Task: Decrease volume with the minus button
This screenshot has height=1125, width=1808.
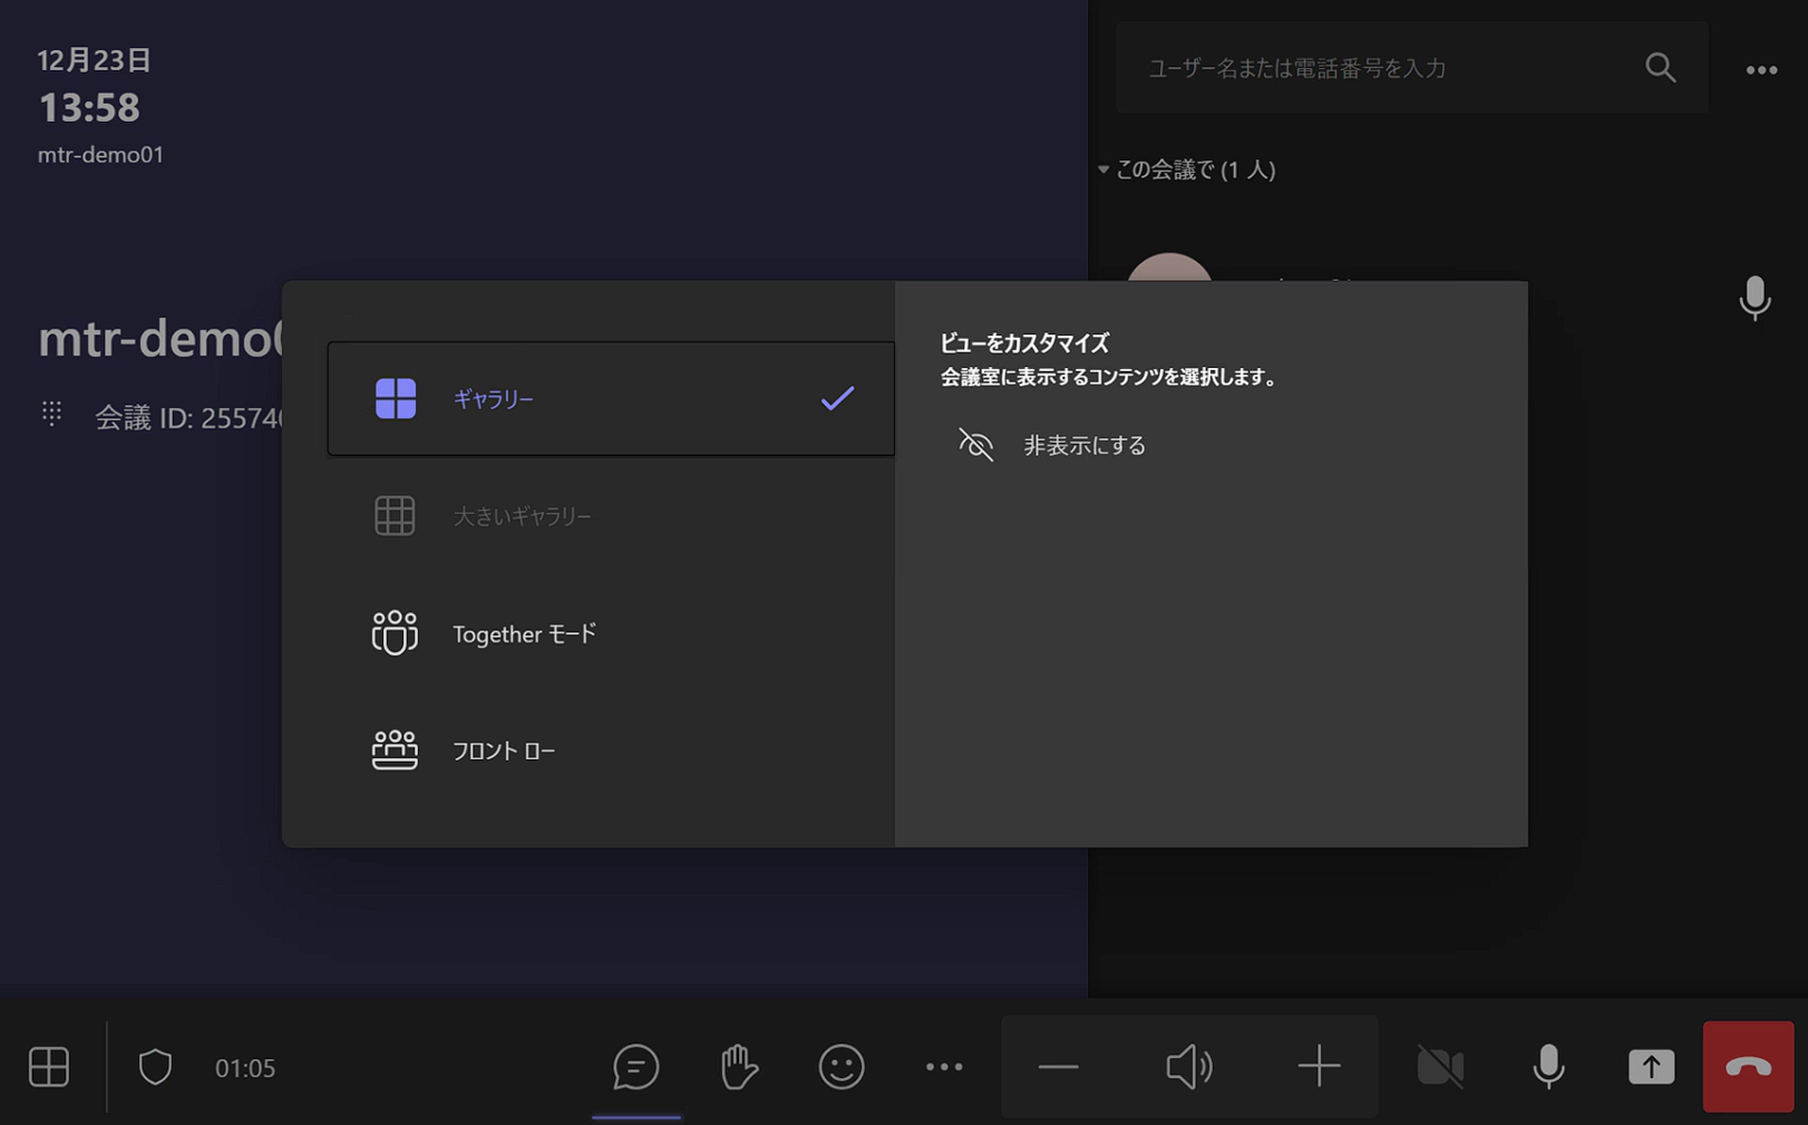Action: [x=1058, y=1066]
